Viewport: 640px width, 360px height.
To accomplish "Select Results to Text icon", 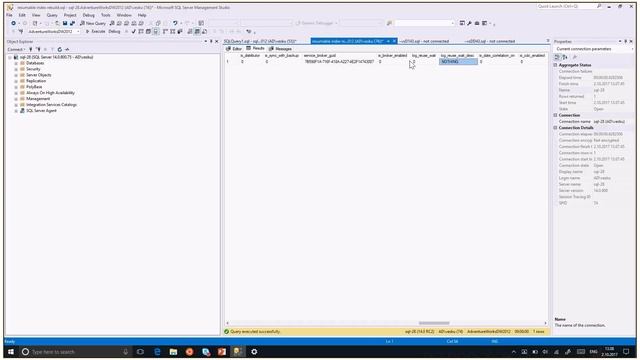I will tap(190, 31).
